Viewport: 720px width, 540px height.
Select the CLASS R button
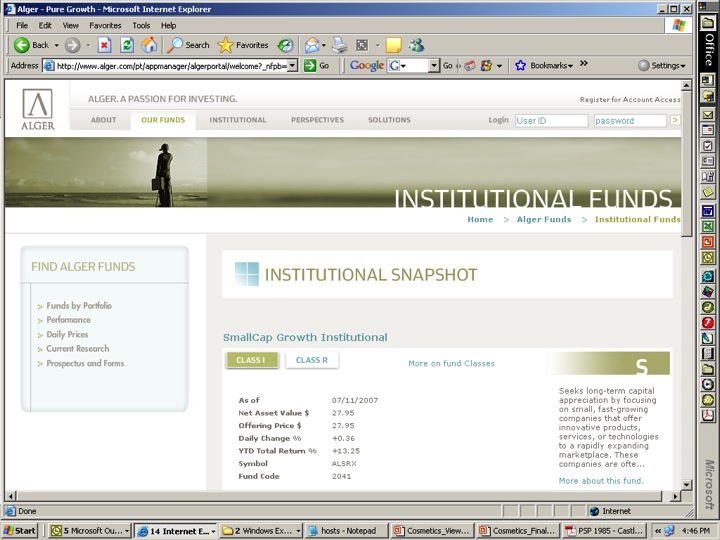pos(312,360)
